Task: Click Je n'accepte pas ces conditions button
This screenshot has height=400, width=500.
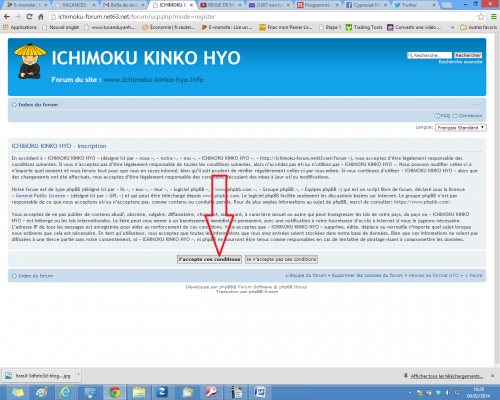Action: tap(281, 259)
